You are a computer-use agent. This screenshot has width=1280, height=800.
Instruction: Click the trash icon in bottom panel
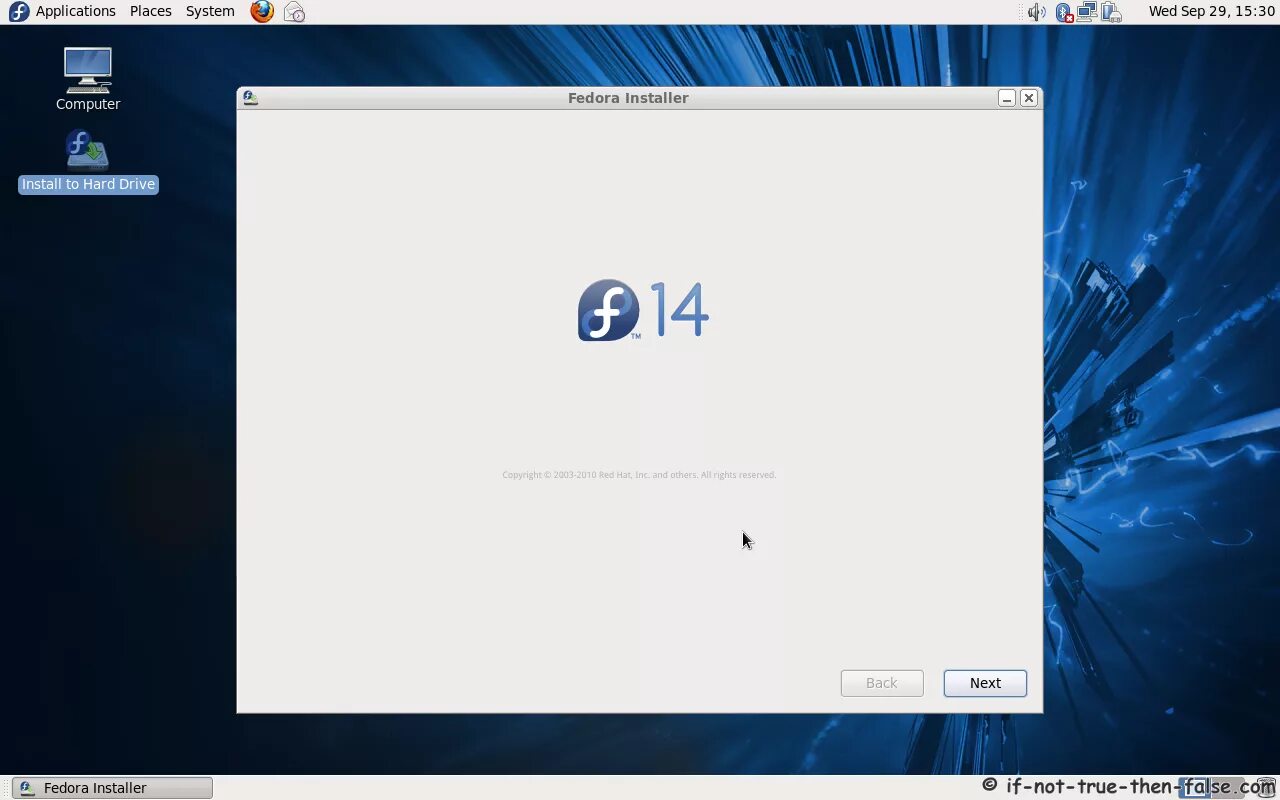click(1266, 788)
